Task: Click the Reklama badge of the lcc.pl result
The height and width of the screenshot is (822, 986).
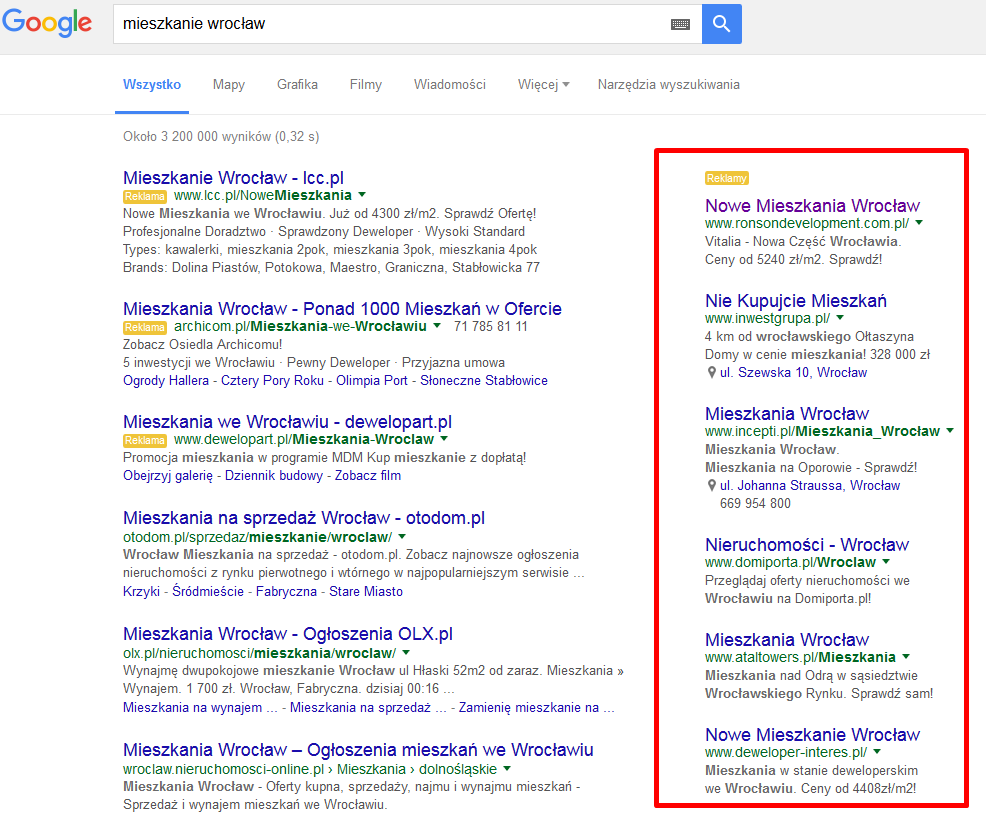Action: [x=145, y=196]
